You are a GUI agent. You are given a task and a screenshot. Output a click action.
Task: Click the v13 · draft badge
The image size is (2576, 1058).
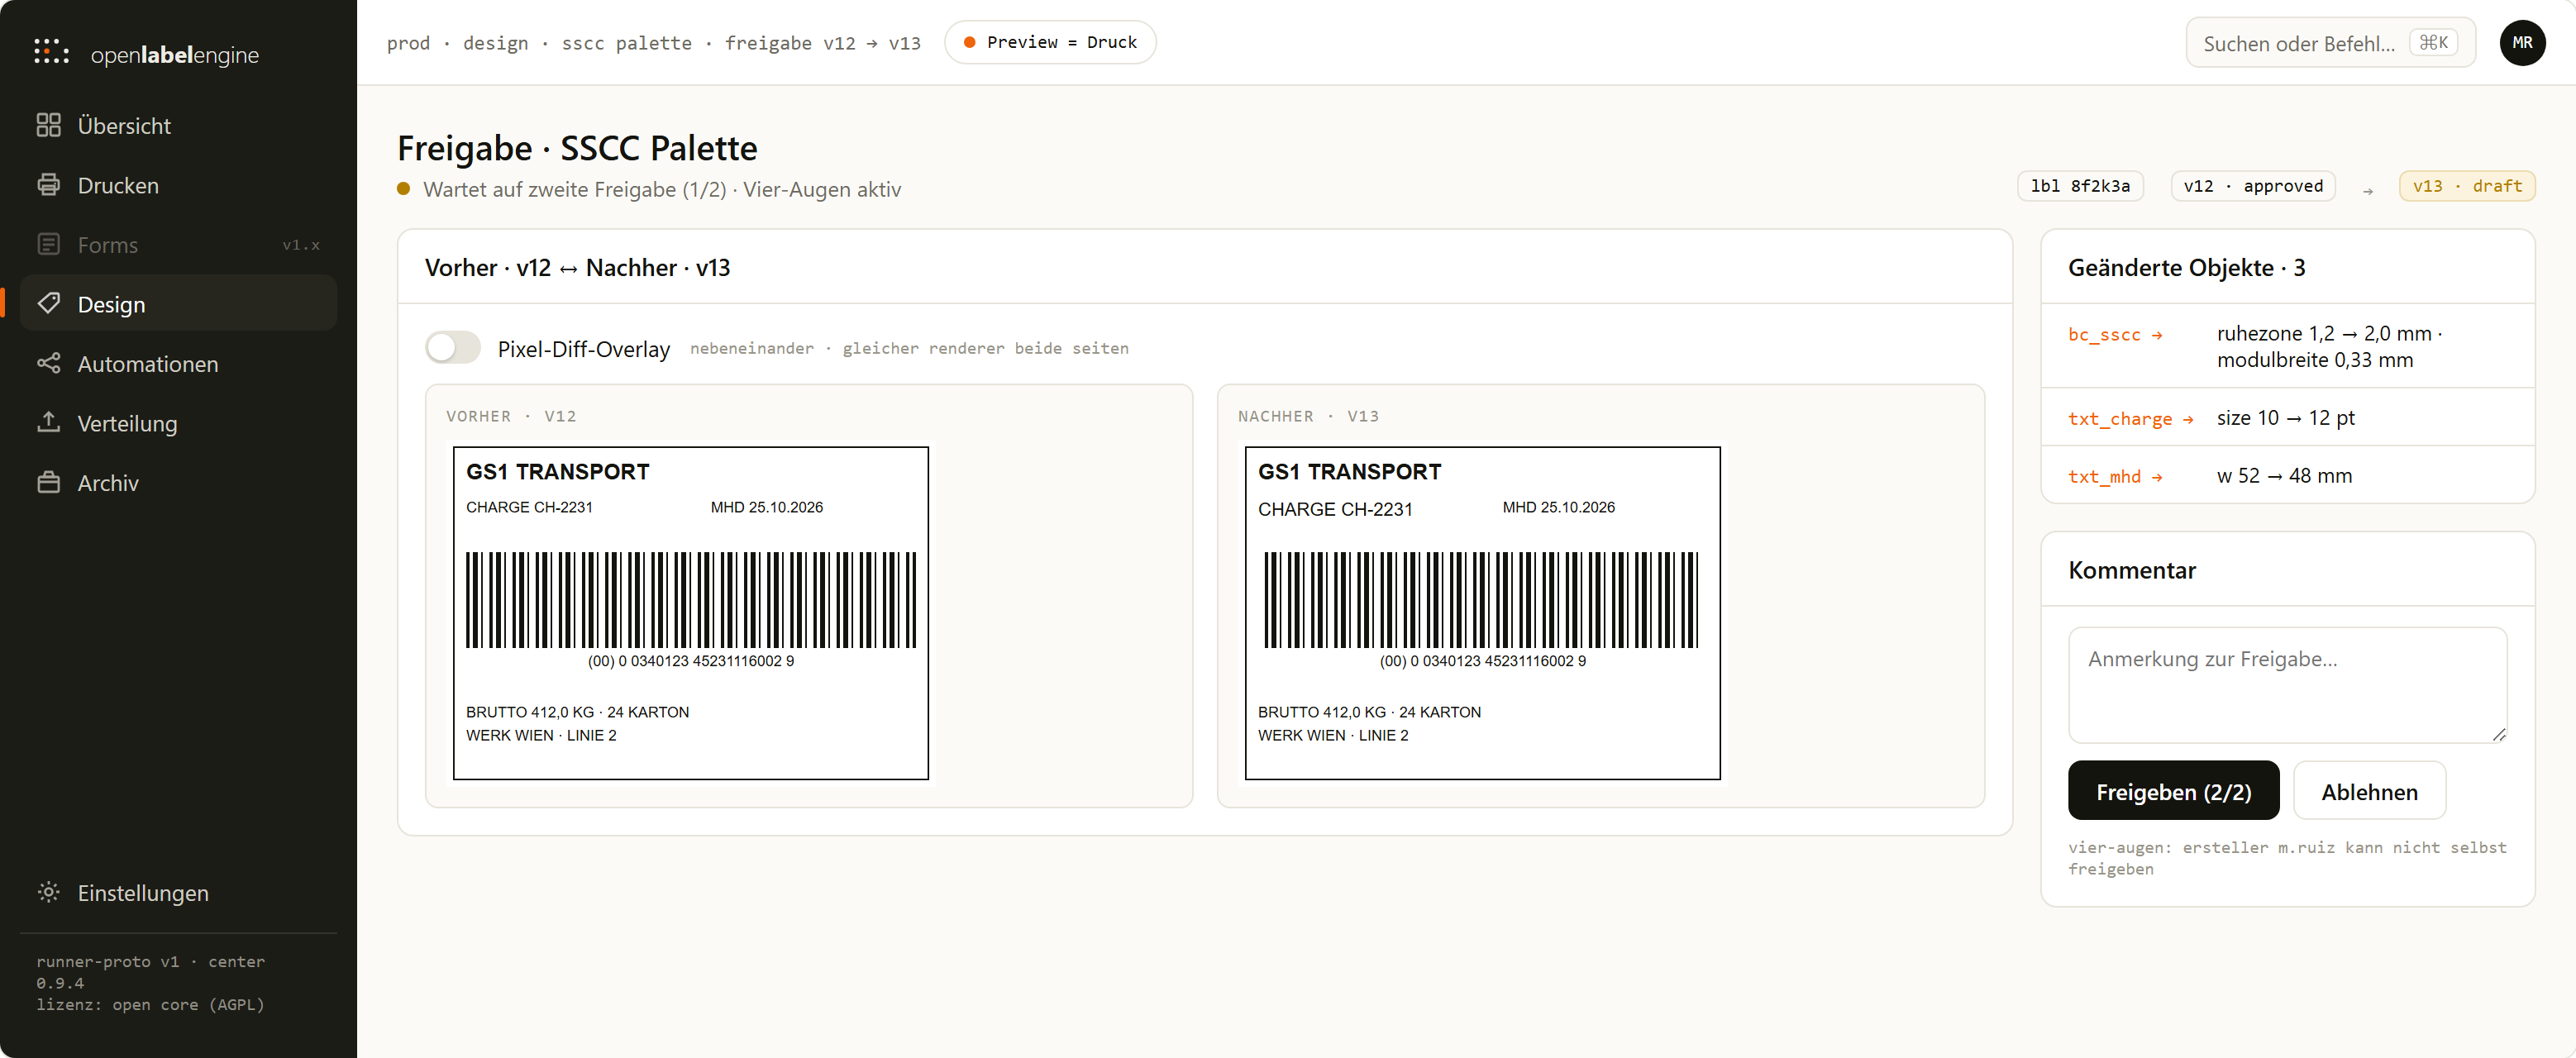[x=2467, y=186]
